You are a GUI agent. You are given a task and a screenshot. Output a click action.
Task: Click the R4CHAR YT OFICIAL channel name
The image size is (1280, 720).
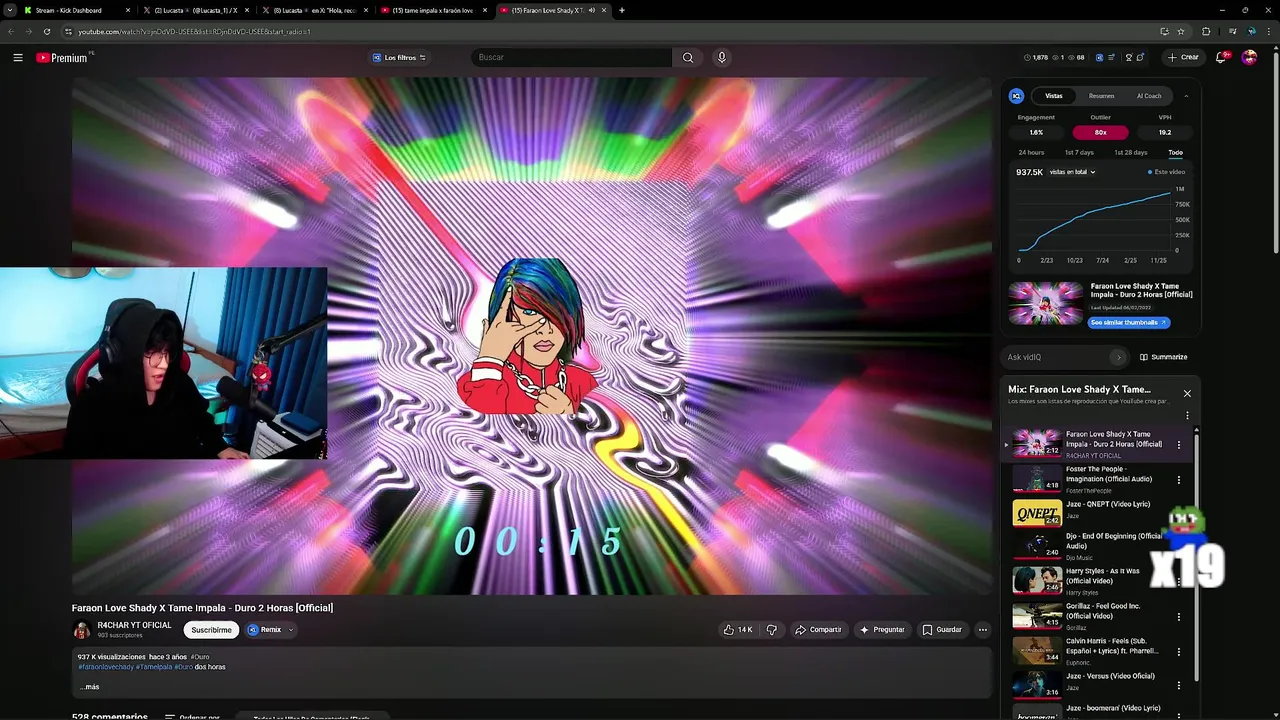tap(134, 625)
